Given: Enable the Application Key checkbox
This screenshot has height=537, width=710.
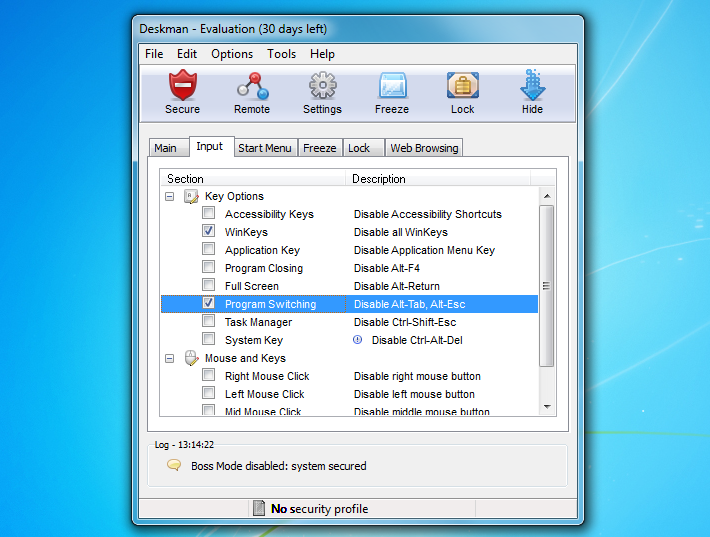Looking at the screenshot, I should (x=208, y=249).
